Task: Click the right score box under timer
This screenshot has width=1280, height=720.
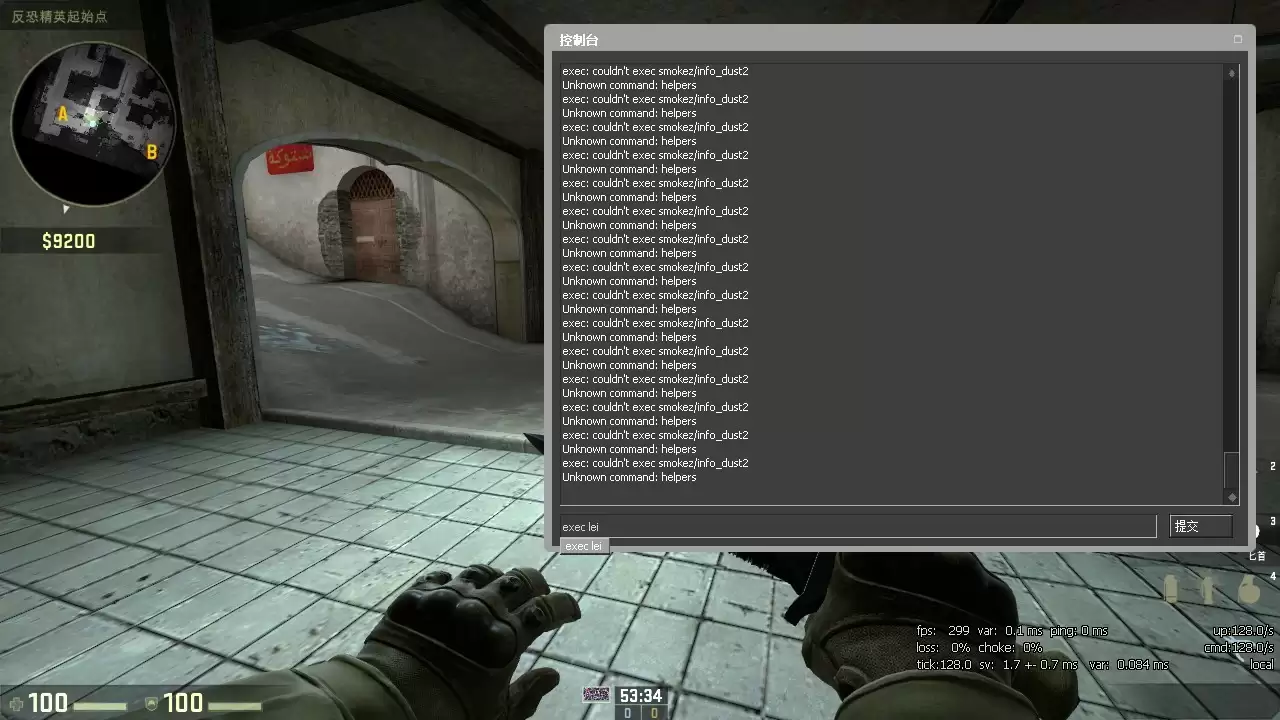Action: (x=654, y=713)
